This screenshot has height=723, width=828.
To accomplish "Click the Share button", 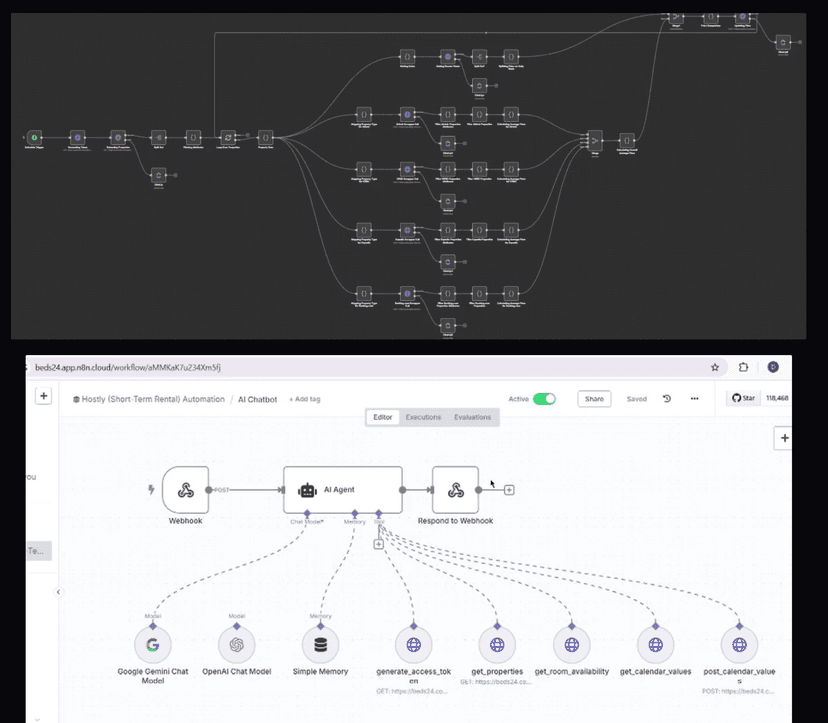I will (x=594, y=399).
